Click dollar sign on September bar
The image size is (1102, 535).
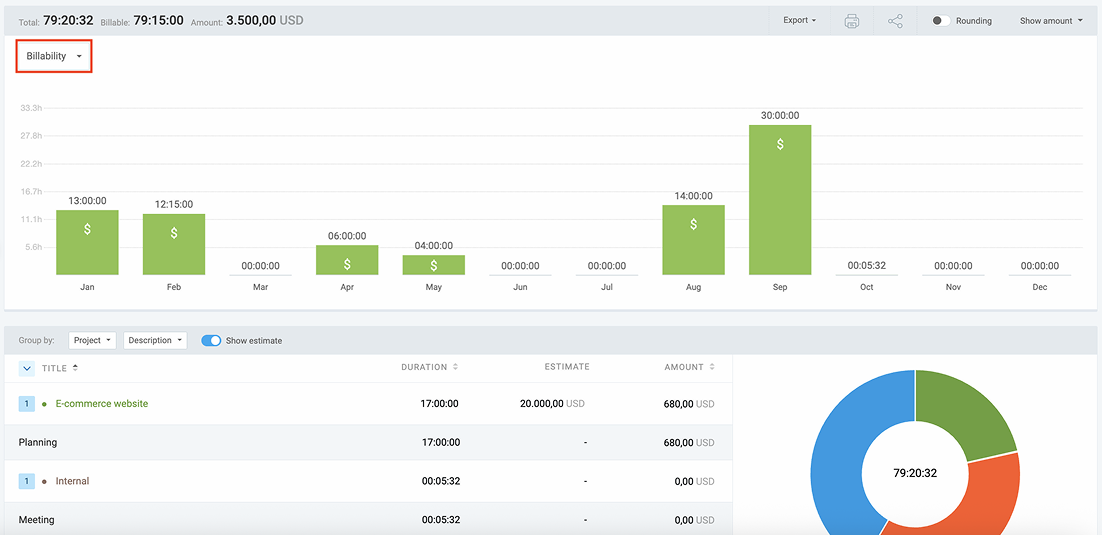pos(780,144)
